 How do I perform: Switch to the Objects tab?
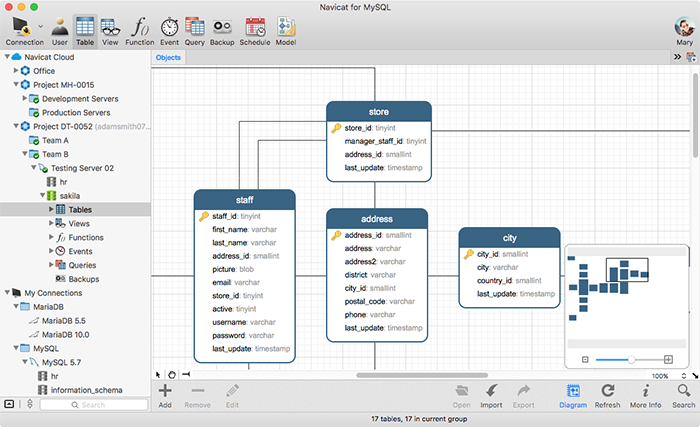(x=168, y=58)
